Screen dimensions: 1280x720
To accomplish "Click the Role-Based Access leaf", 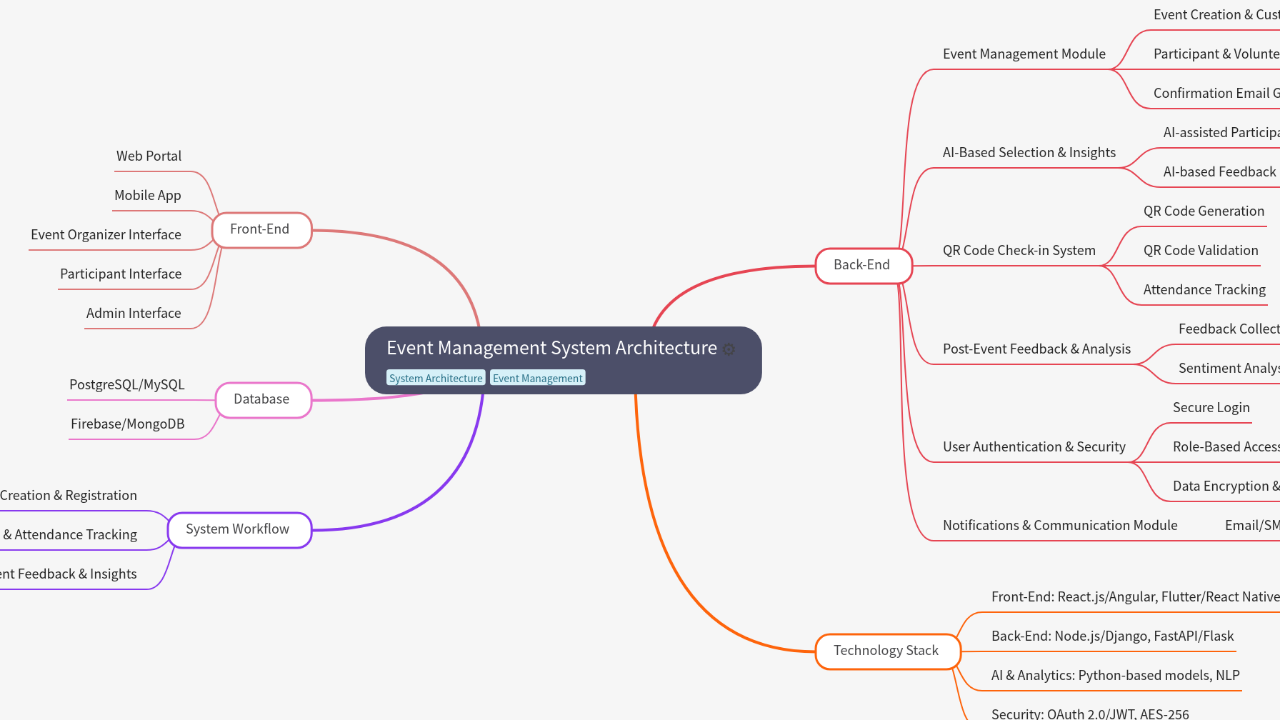I will click(x=1226, y=447).
